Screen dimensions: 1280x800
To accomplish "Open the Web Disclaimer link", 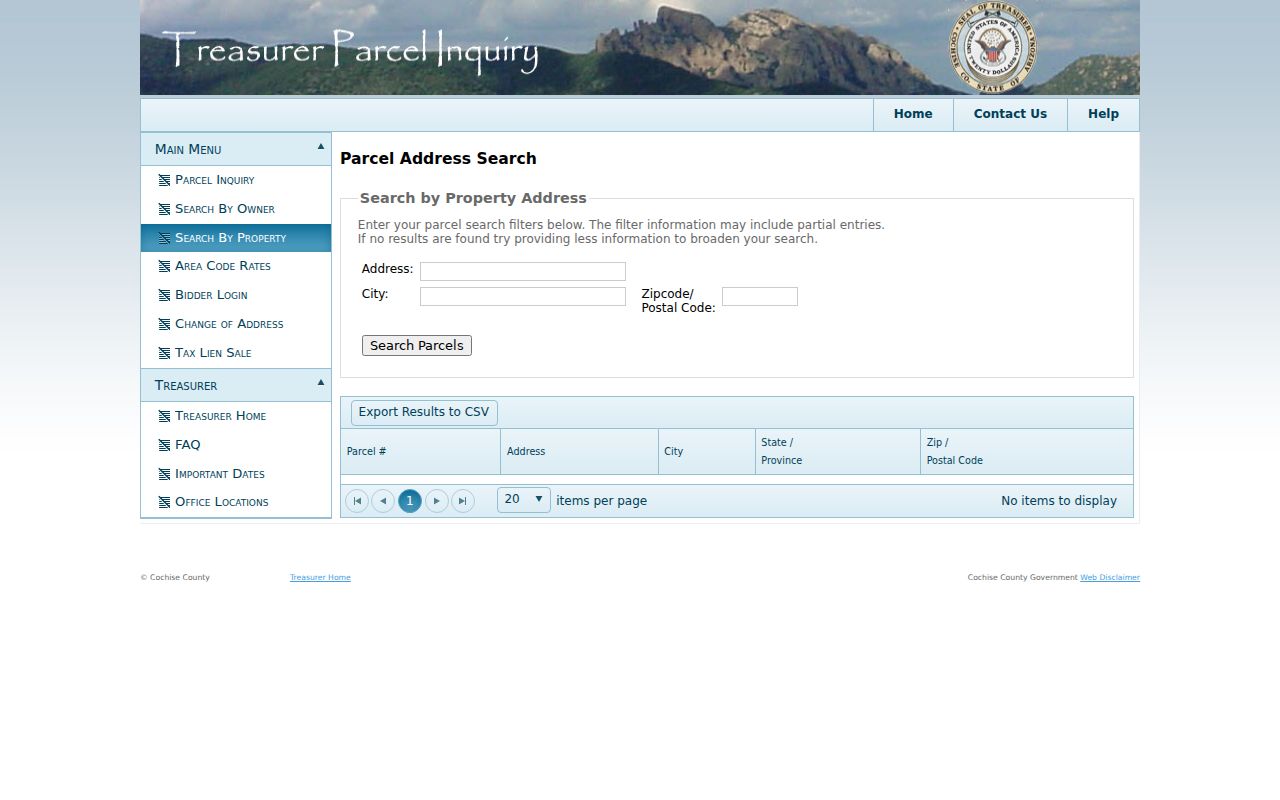I will coord(1110,578).
